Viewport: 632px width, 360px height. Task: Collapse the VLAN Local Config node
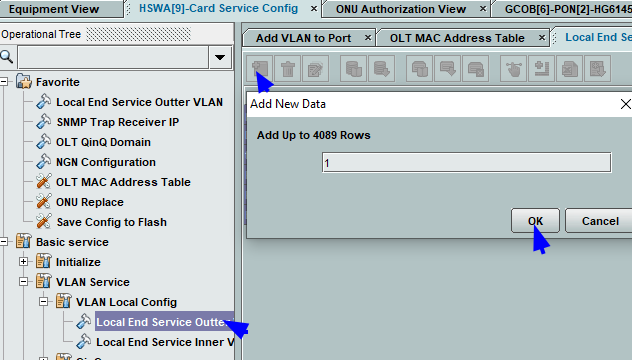[44, 302]
